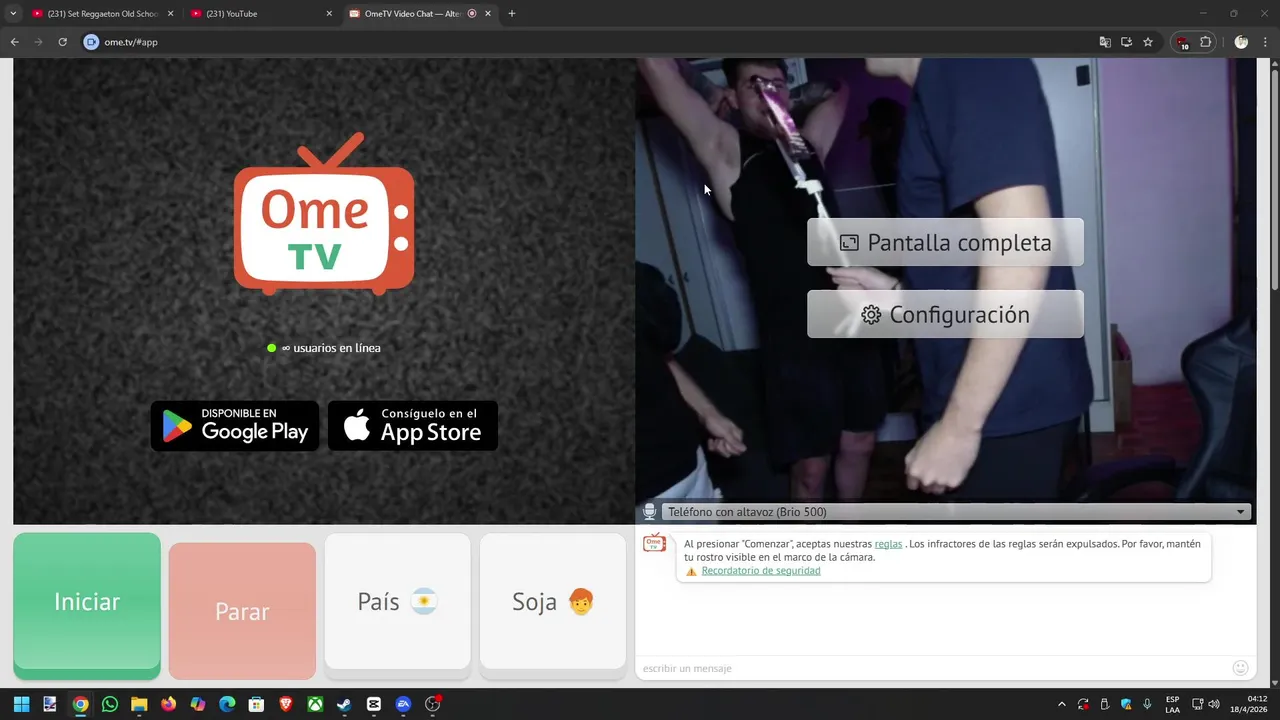Viewport: 1280px width, 720px height.
Task: Close the (231) YouTube tab
Action: 329,14
